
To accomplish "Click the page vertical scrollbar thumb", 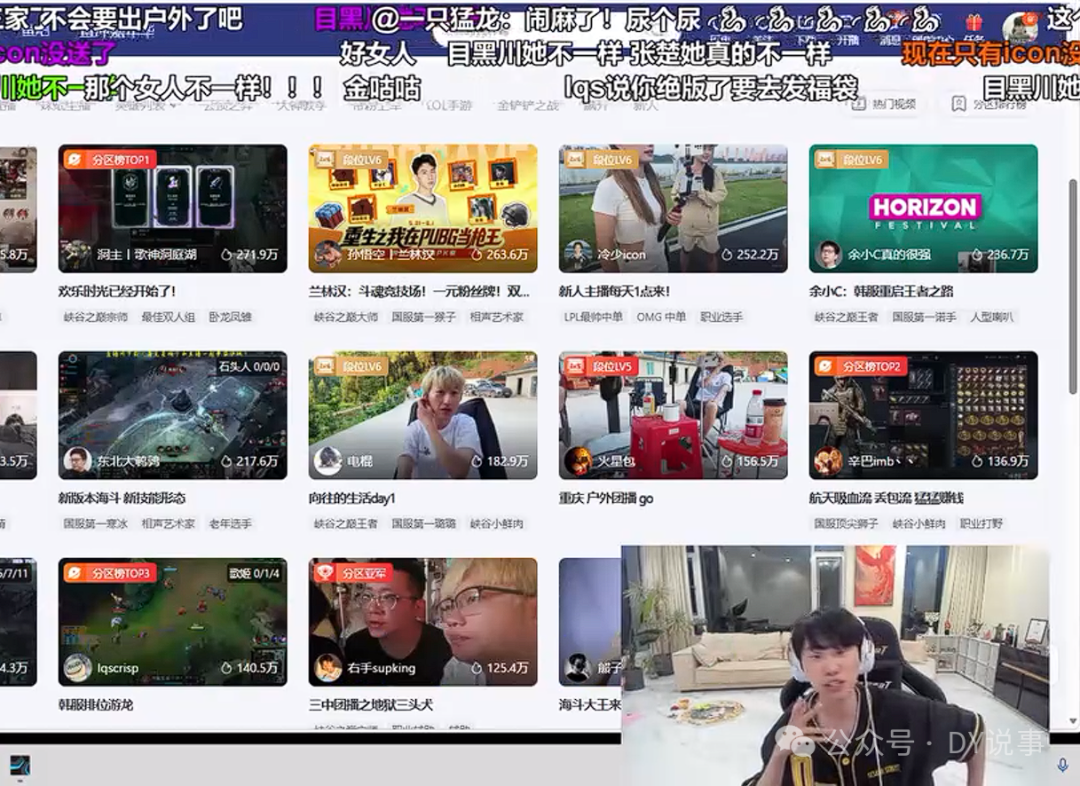I will tap(1072, 286).
